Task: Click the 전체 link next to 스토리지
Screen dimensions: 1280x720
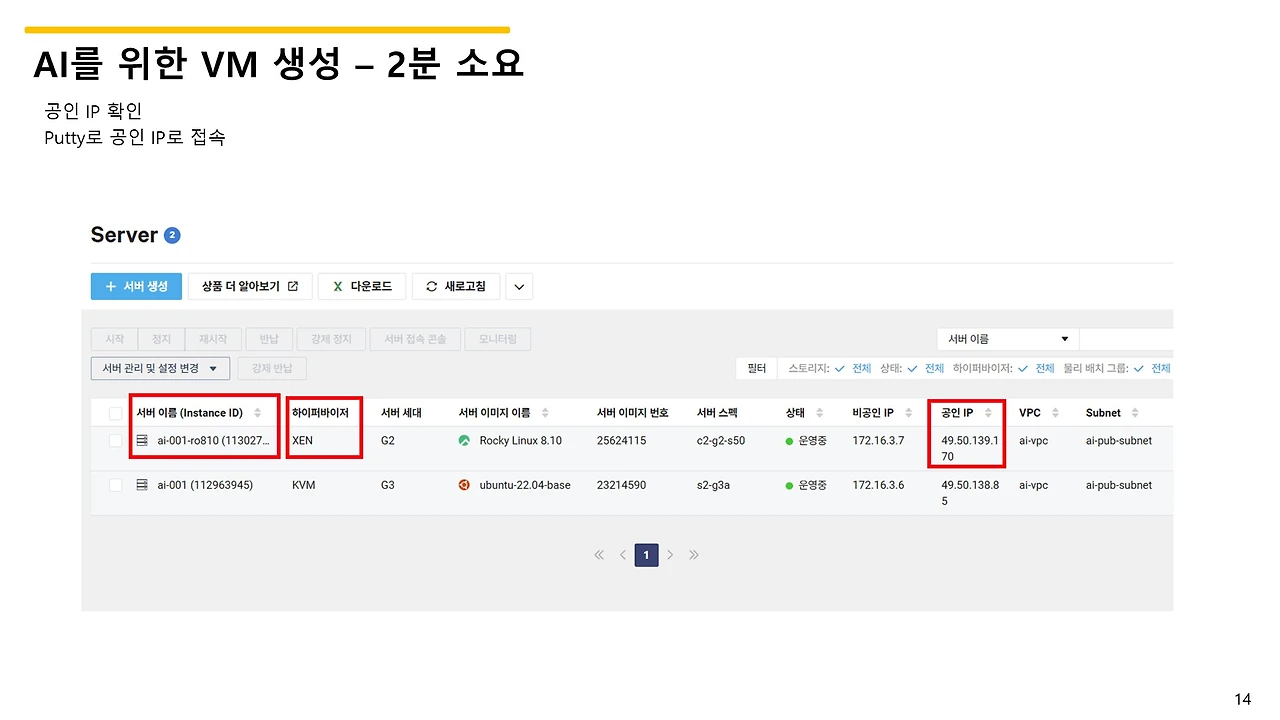Action: pos(861,368)
